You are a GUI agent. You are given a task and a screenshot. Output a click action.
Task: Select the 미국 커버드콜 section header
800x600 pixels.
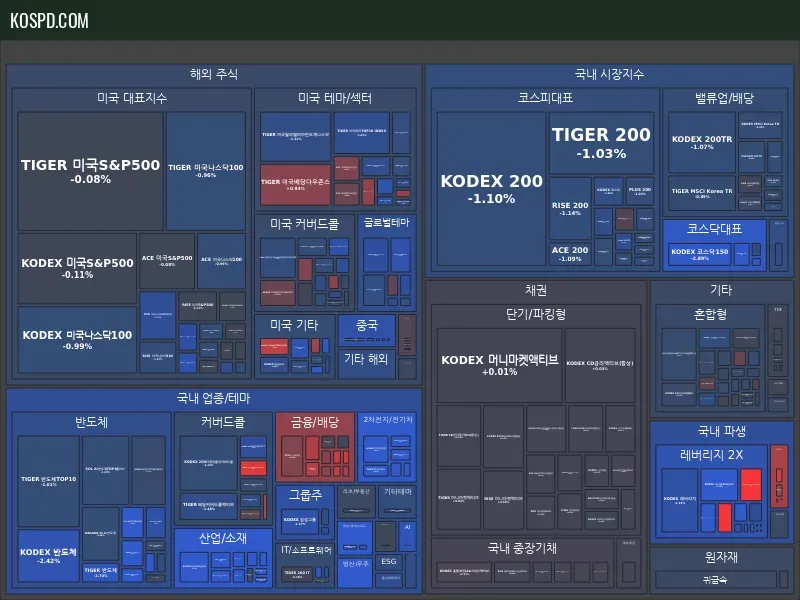coord(305,224)
